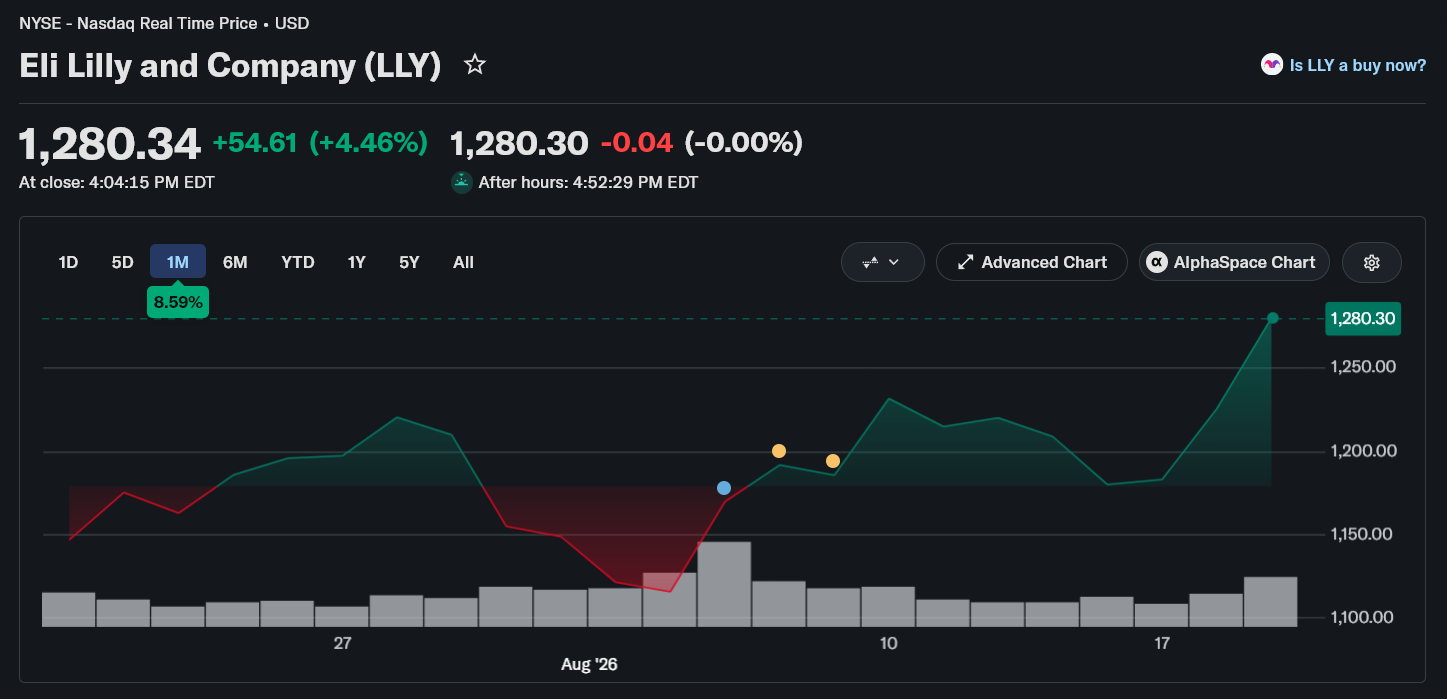Click the tallest volume bar
1447x699 pixels.
point(724,584)
